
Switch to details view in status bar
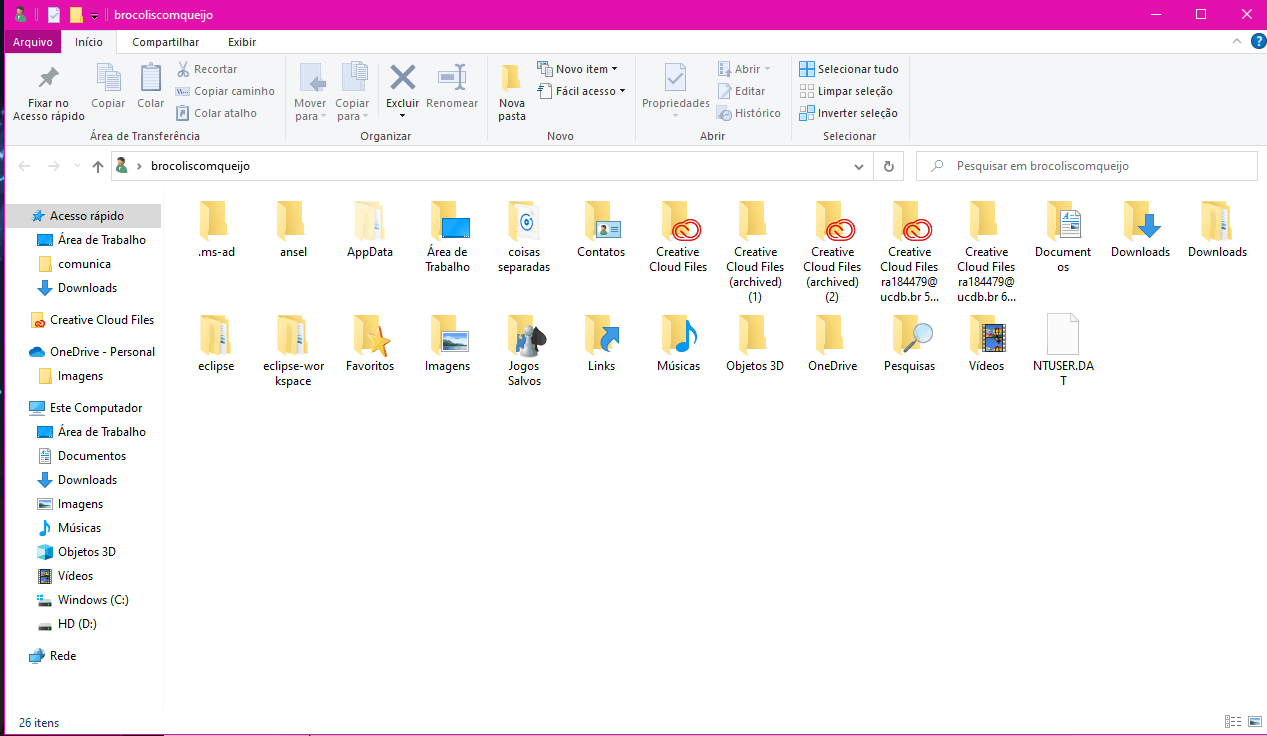(1232, 722)
